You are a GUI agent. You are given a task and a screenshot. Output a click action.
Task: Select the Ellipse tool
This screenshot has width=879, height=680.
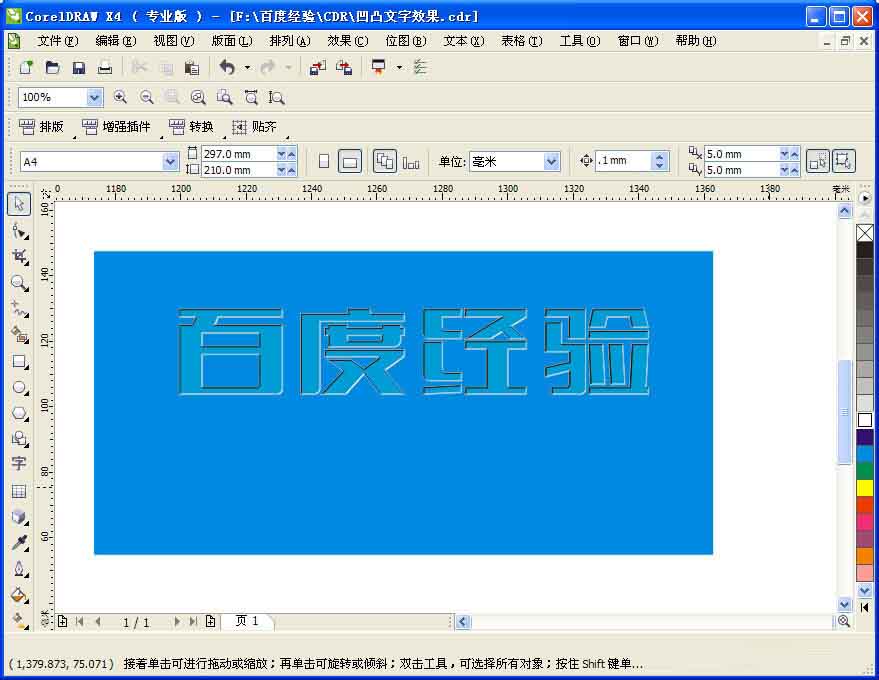19,387
